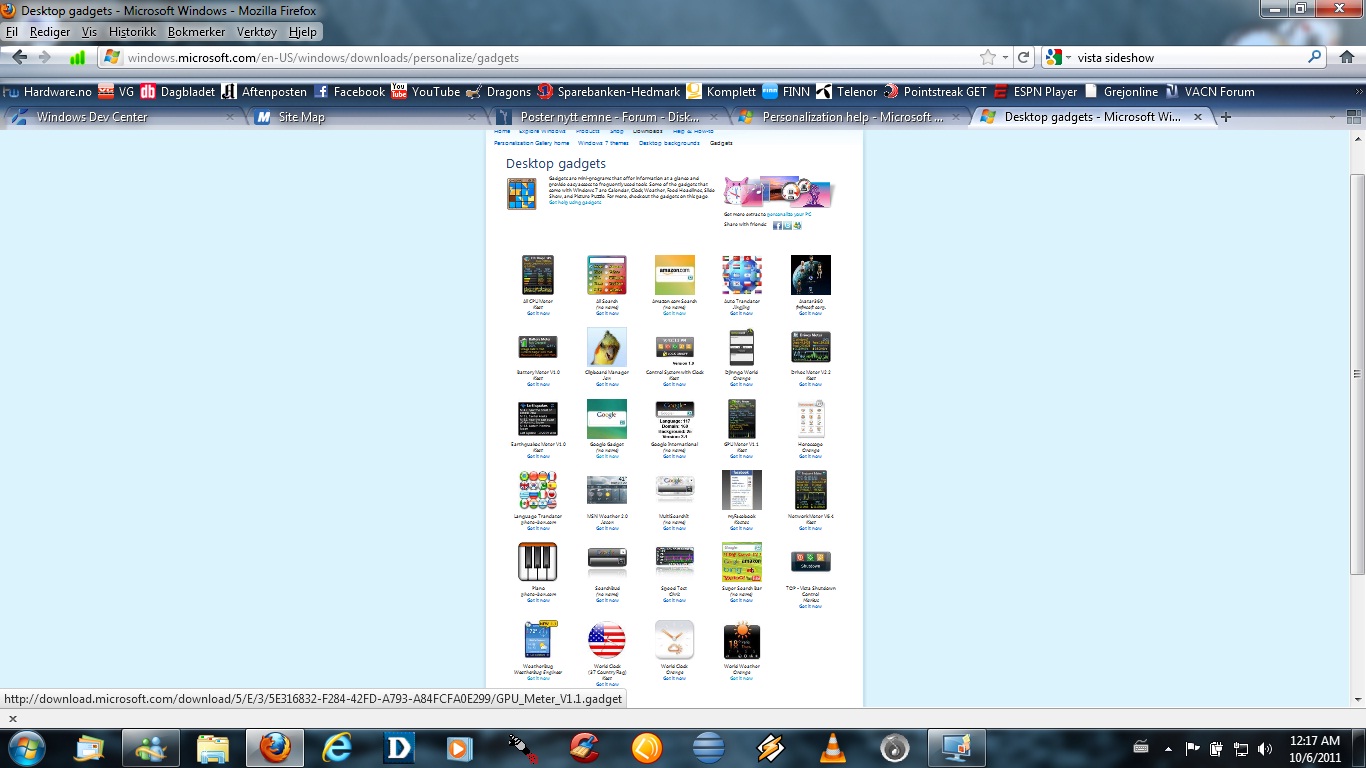Share the page via Facebook icon
This screenshot has height=768, width=1366.
pos(777,225)
